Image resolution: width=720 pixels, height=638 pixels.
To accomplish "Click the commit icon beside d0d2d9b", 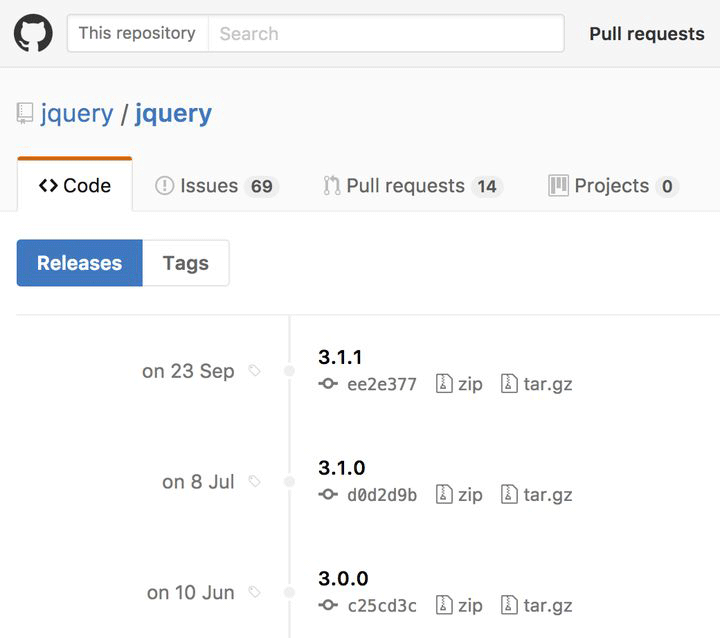I will 328,494.
